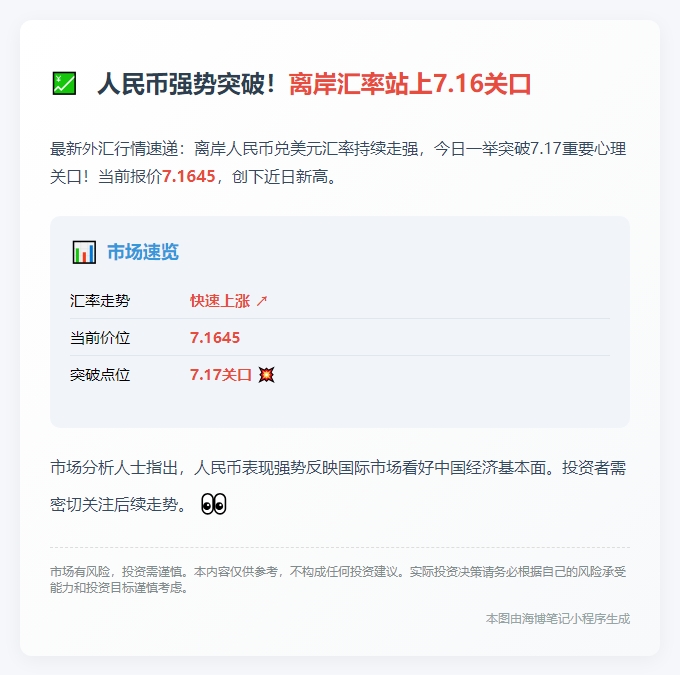Click the 快速上涨 value
The width and height of the screenshot is (680, 675).
[220, 301]
